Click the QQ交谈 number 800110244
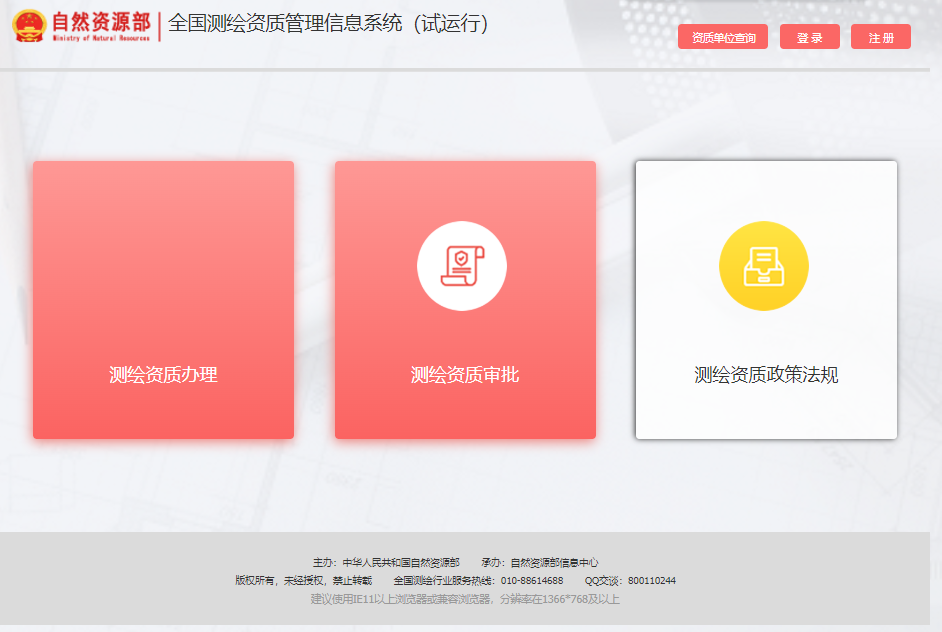942x632 pixels. (652, 581)
